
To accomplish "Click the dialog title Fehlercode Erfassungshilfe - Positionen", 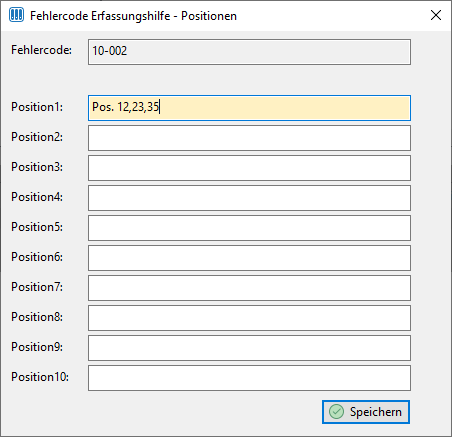I will (133, 16).
